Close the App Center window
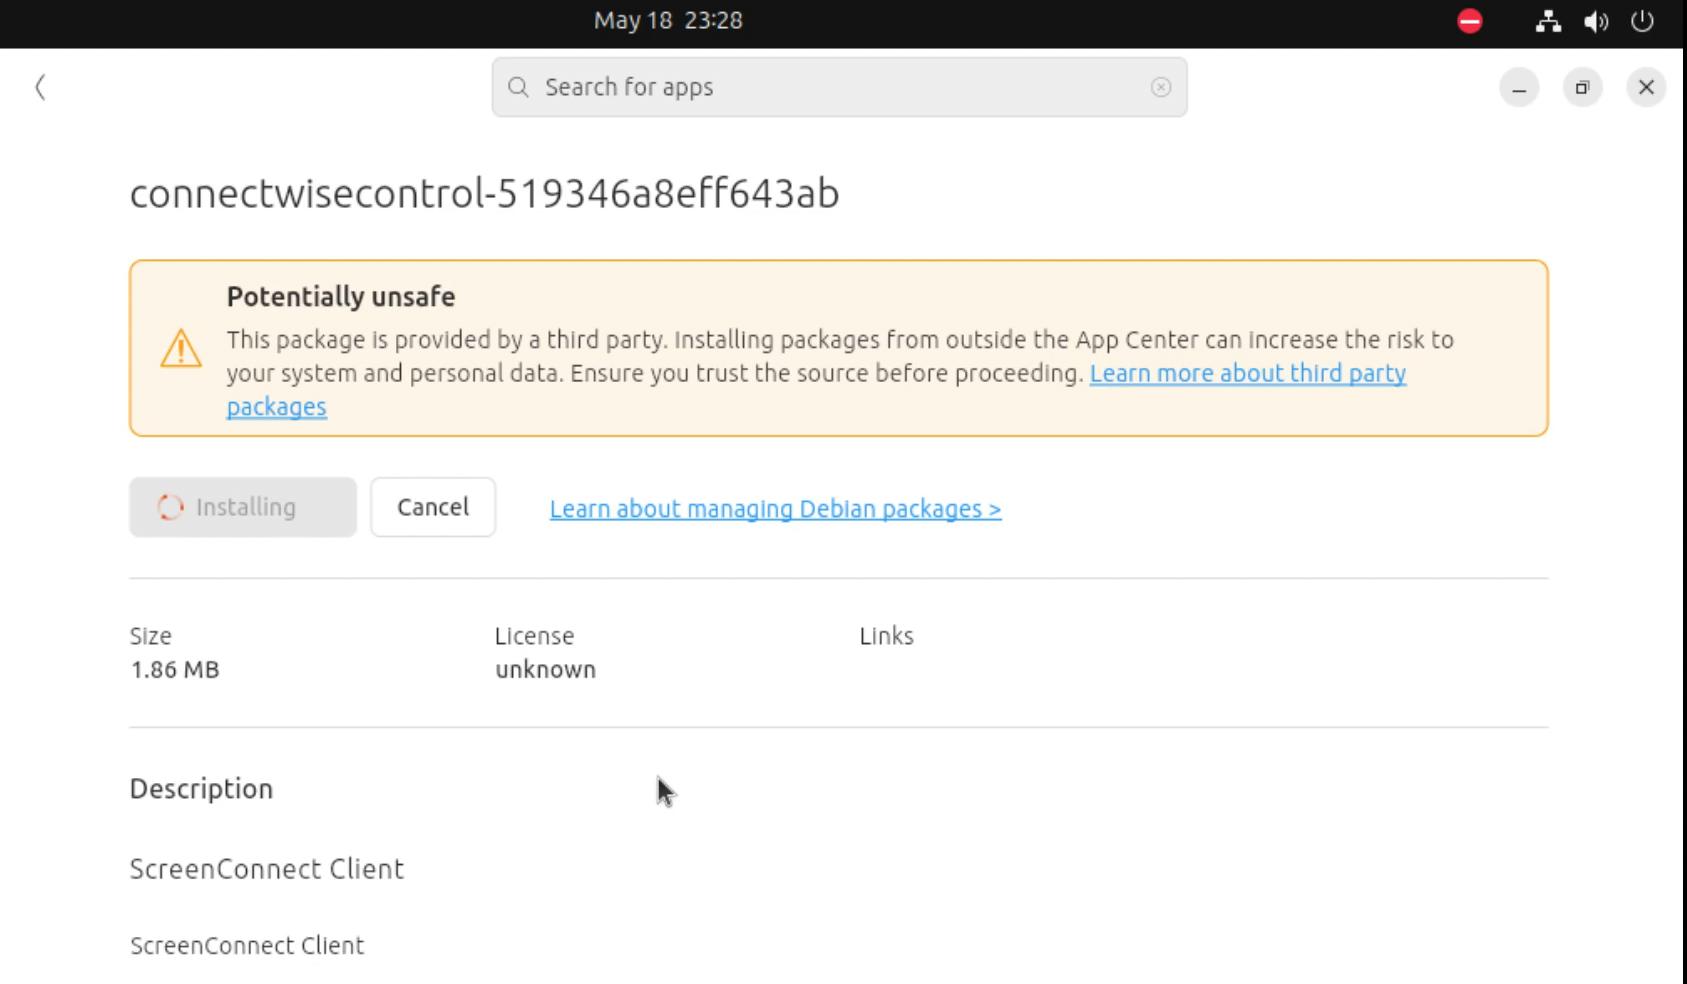Viewport: 1687px width, 984px height. [1646, 88]
